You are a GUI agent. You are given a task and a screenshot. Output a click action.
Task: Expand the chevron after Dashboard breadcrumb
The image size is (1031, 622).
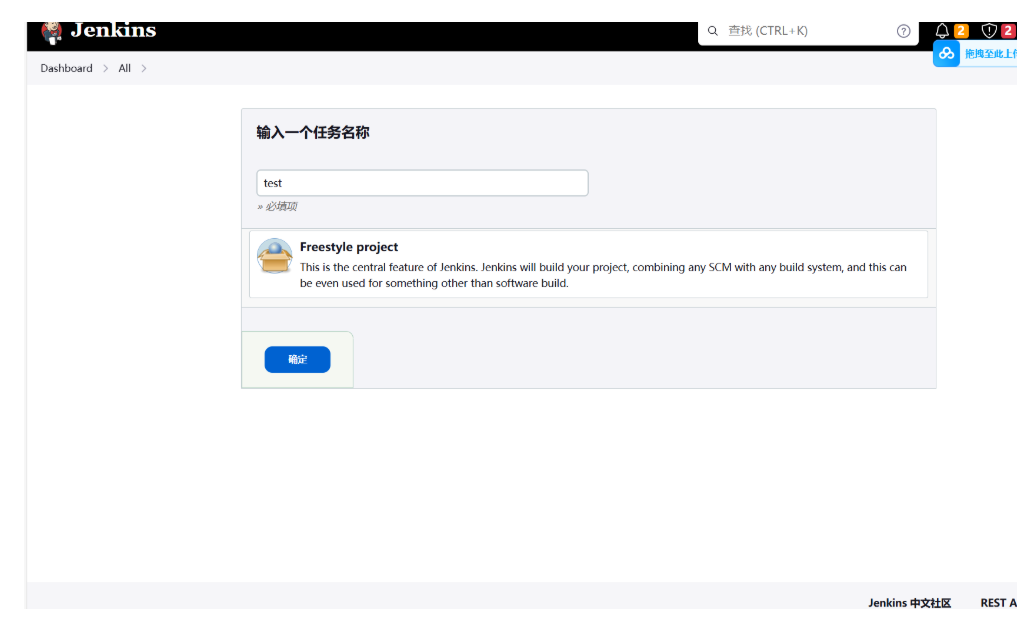tap(105, 68)
